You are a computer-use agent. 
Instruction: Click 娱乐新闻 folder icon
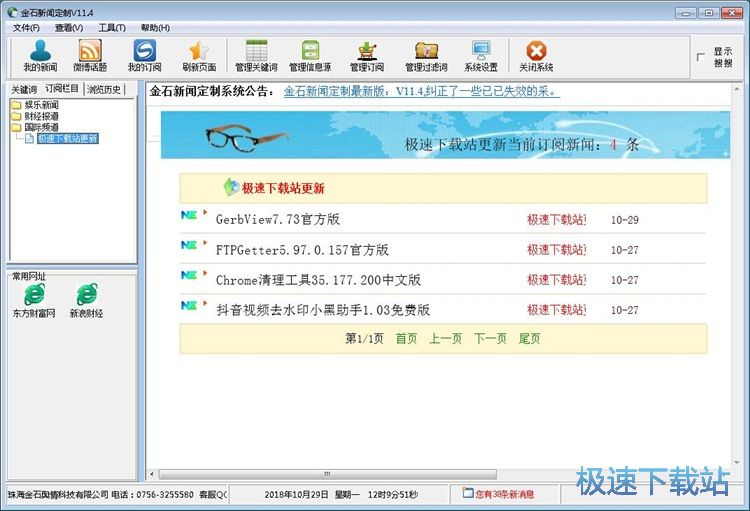[16, 105]
